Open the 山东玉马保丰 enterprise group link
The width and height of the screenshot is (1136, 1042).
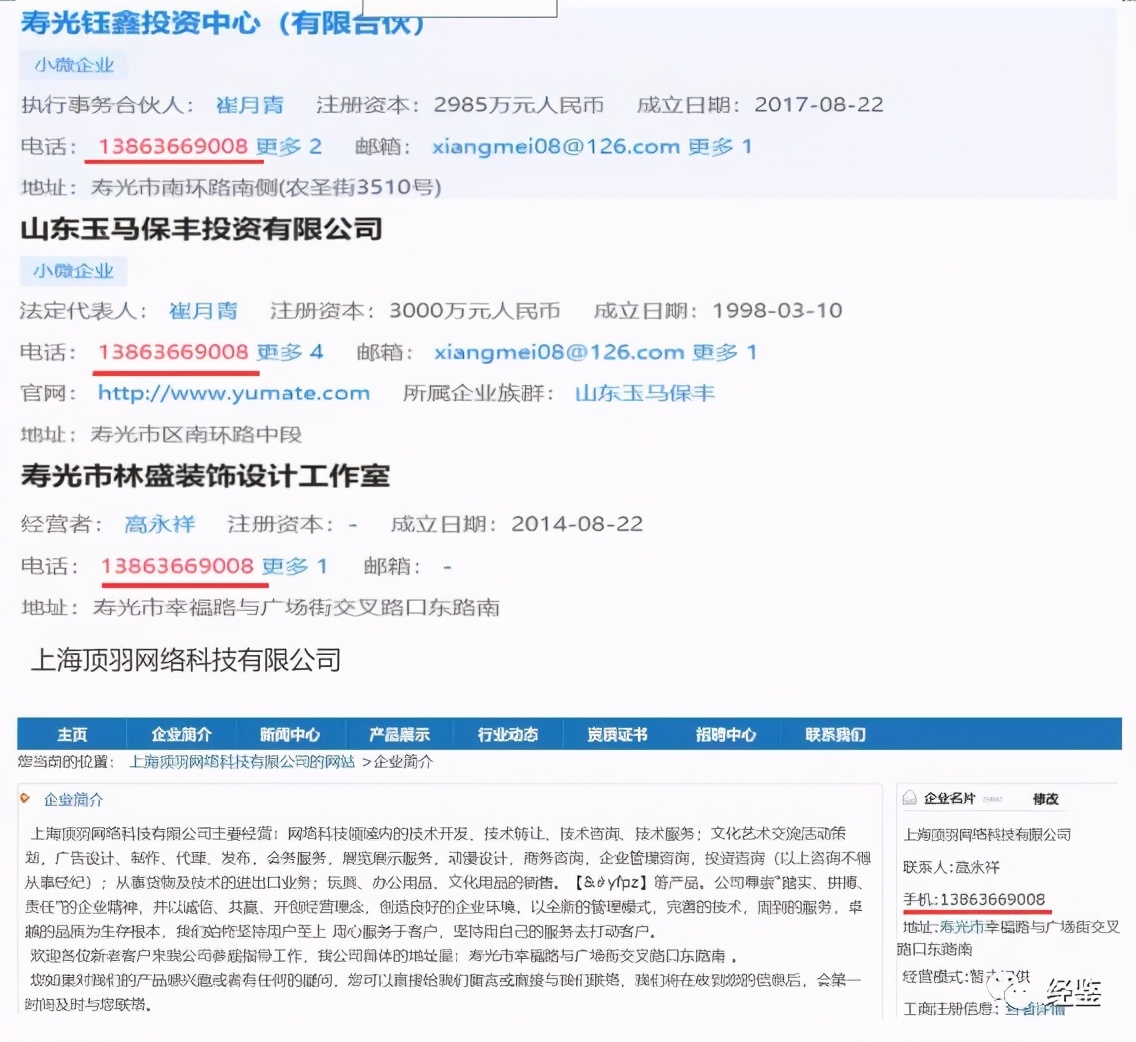(646, 393)
